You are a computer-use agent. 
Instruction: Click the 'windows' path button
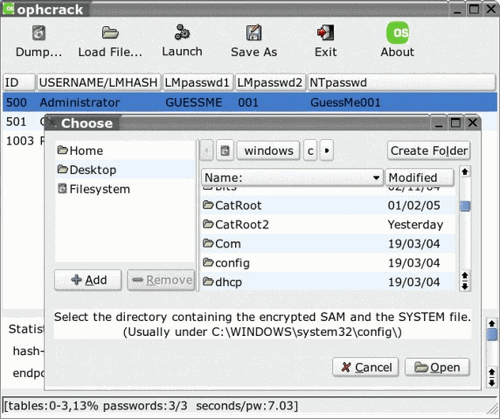point(268,151)
